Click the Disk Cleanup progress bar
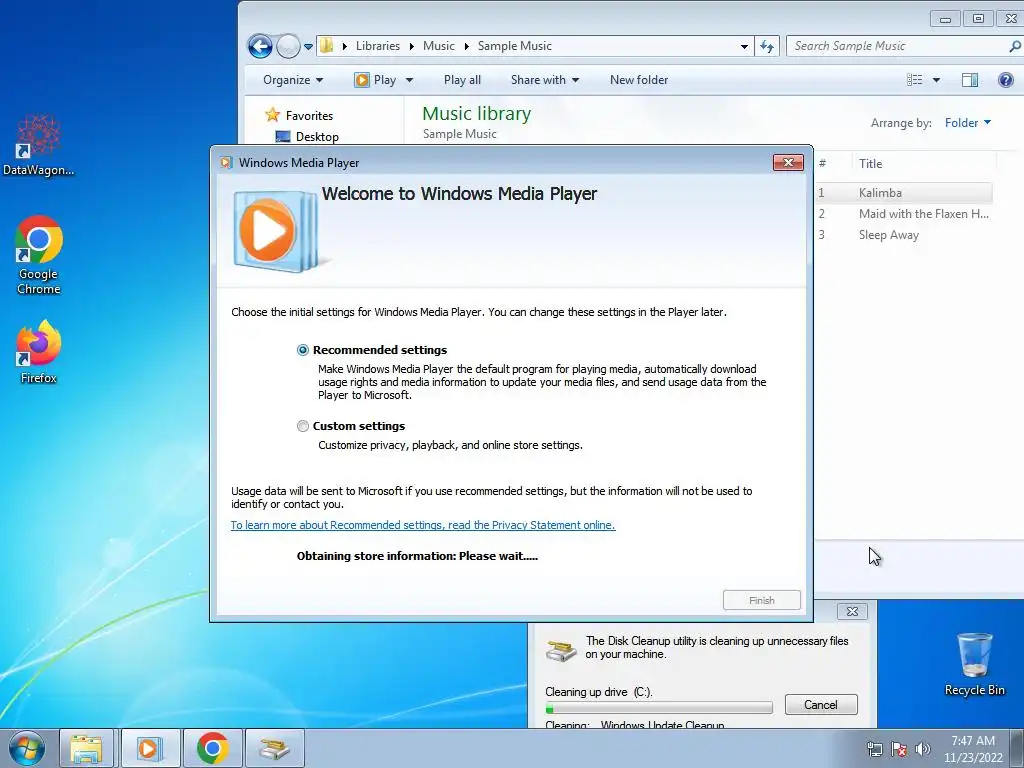The width and height of the screenshot is (1024, 768). pos(659,708)
